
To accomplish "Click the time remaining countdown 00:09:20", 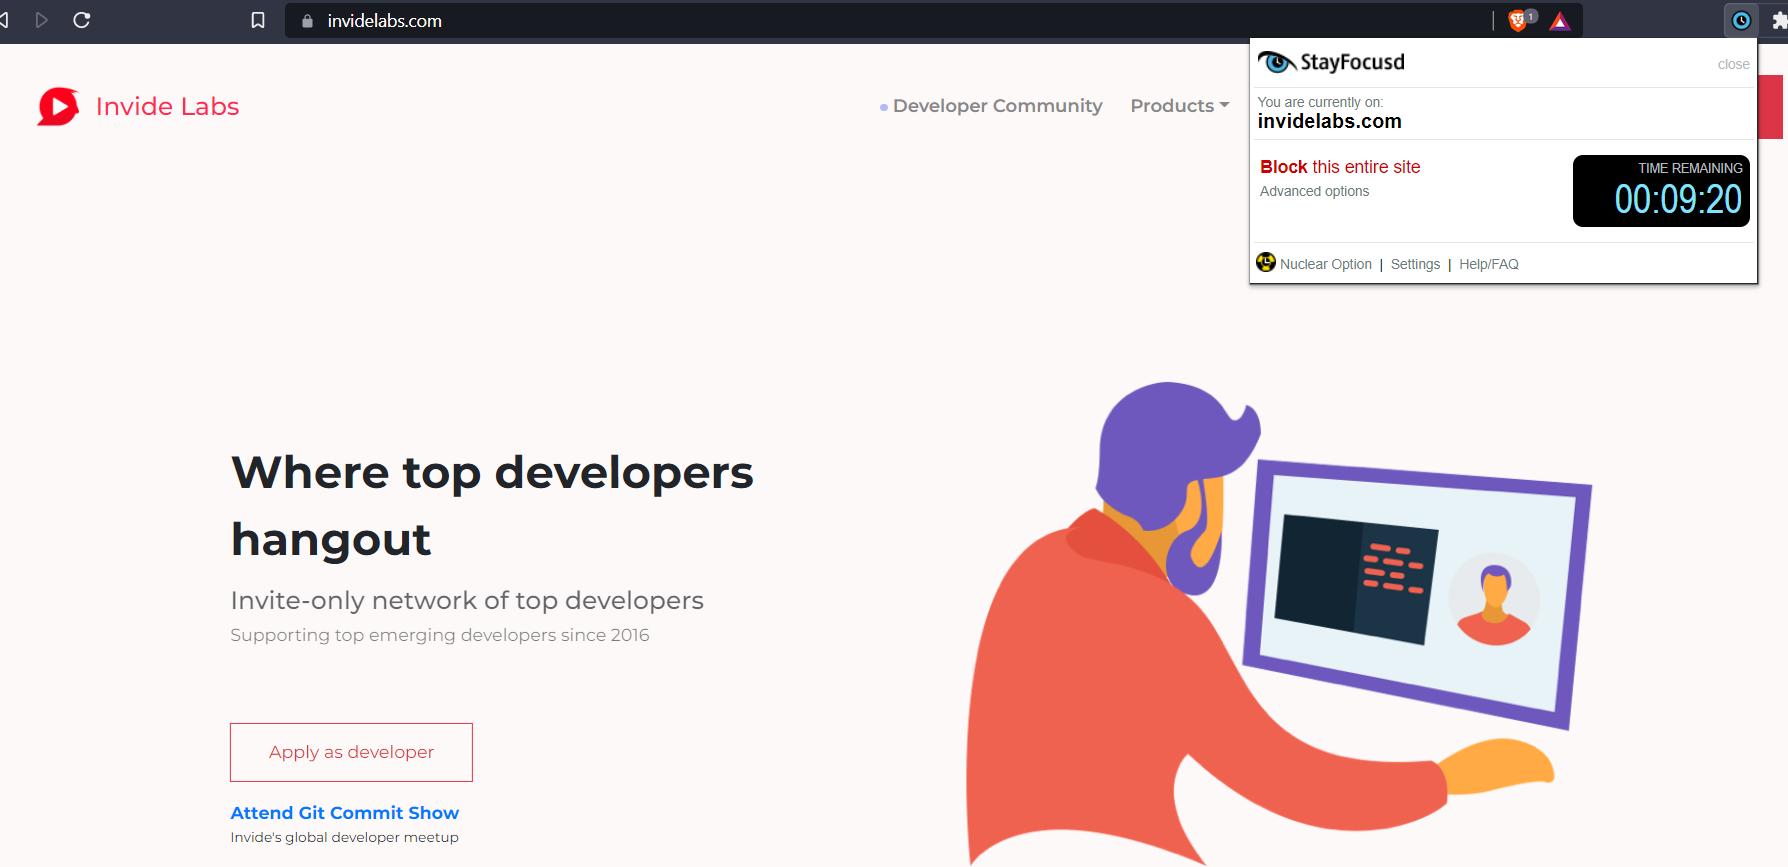I will coord(1677,199).
